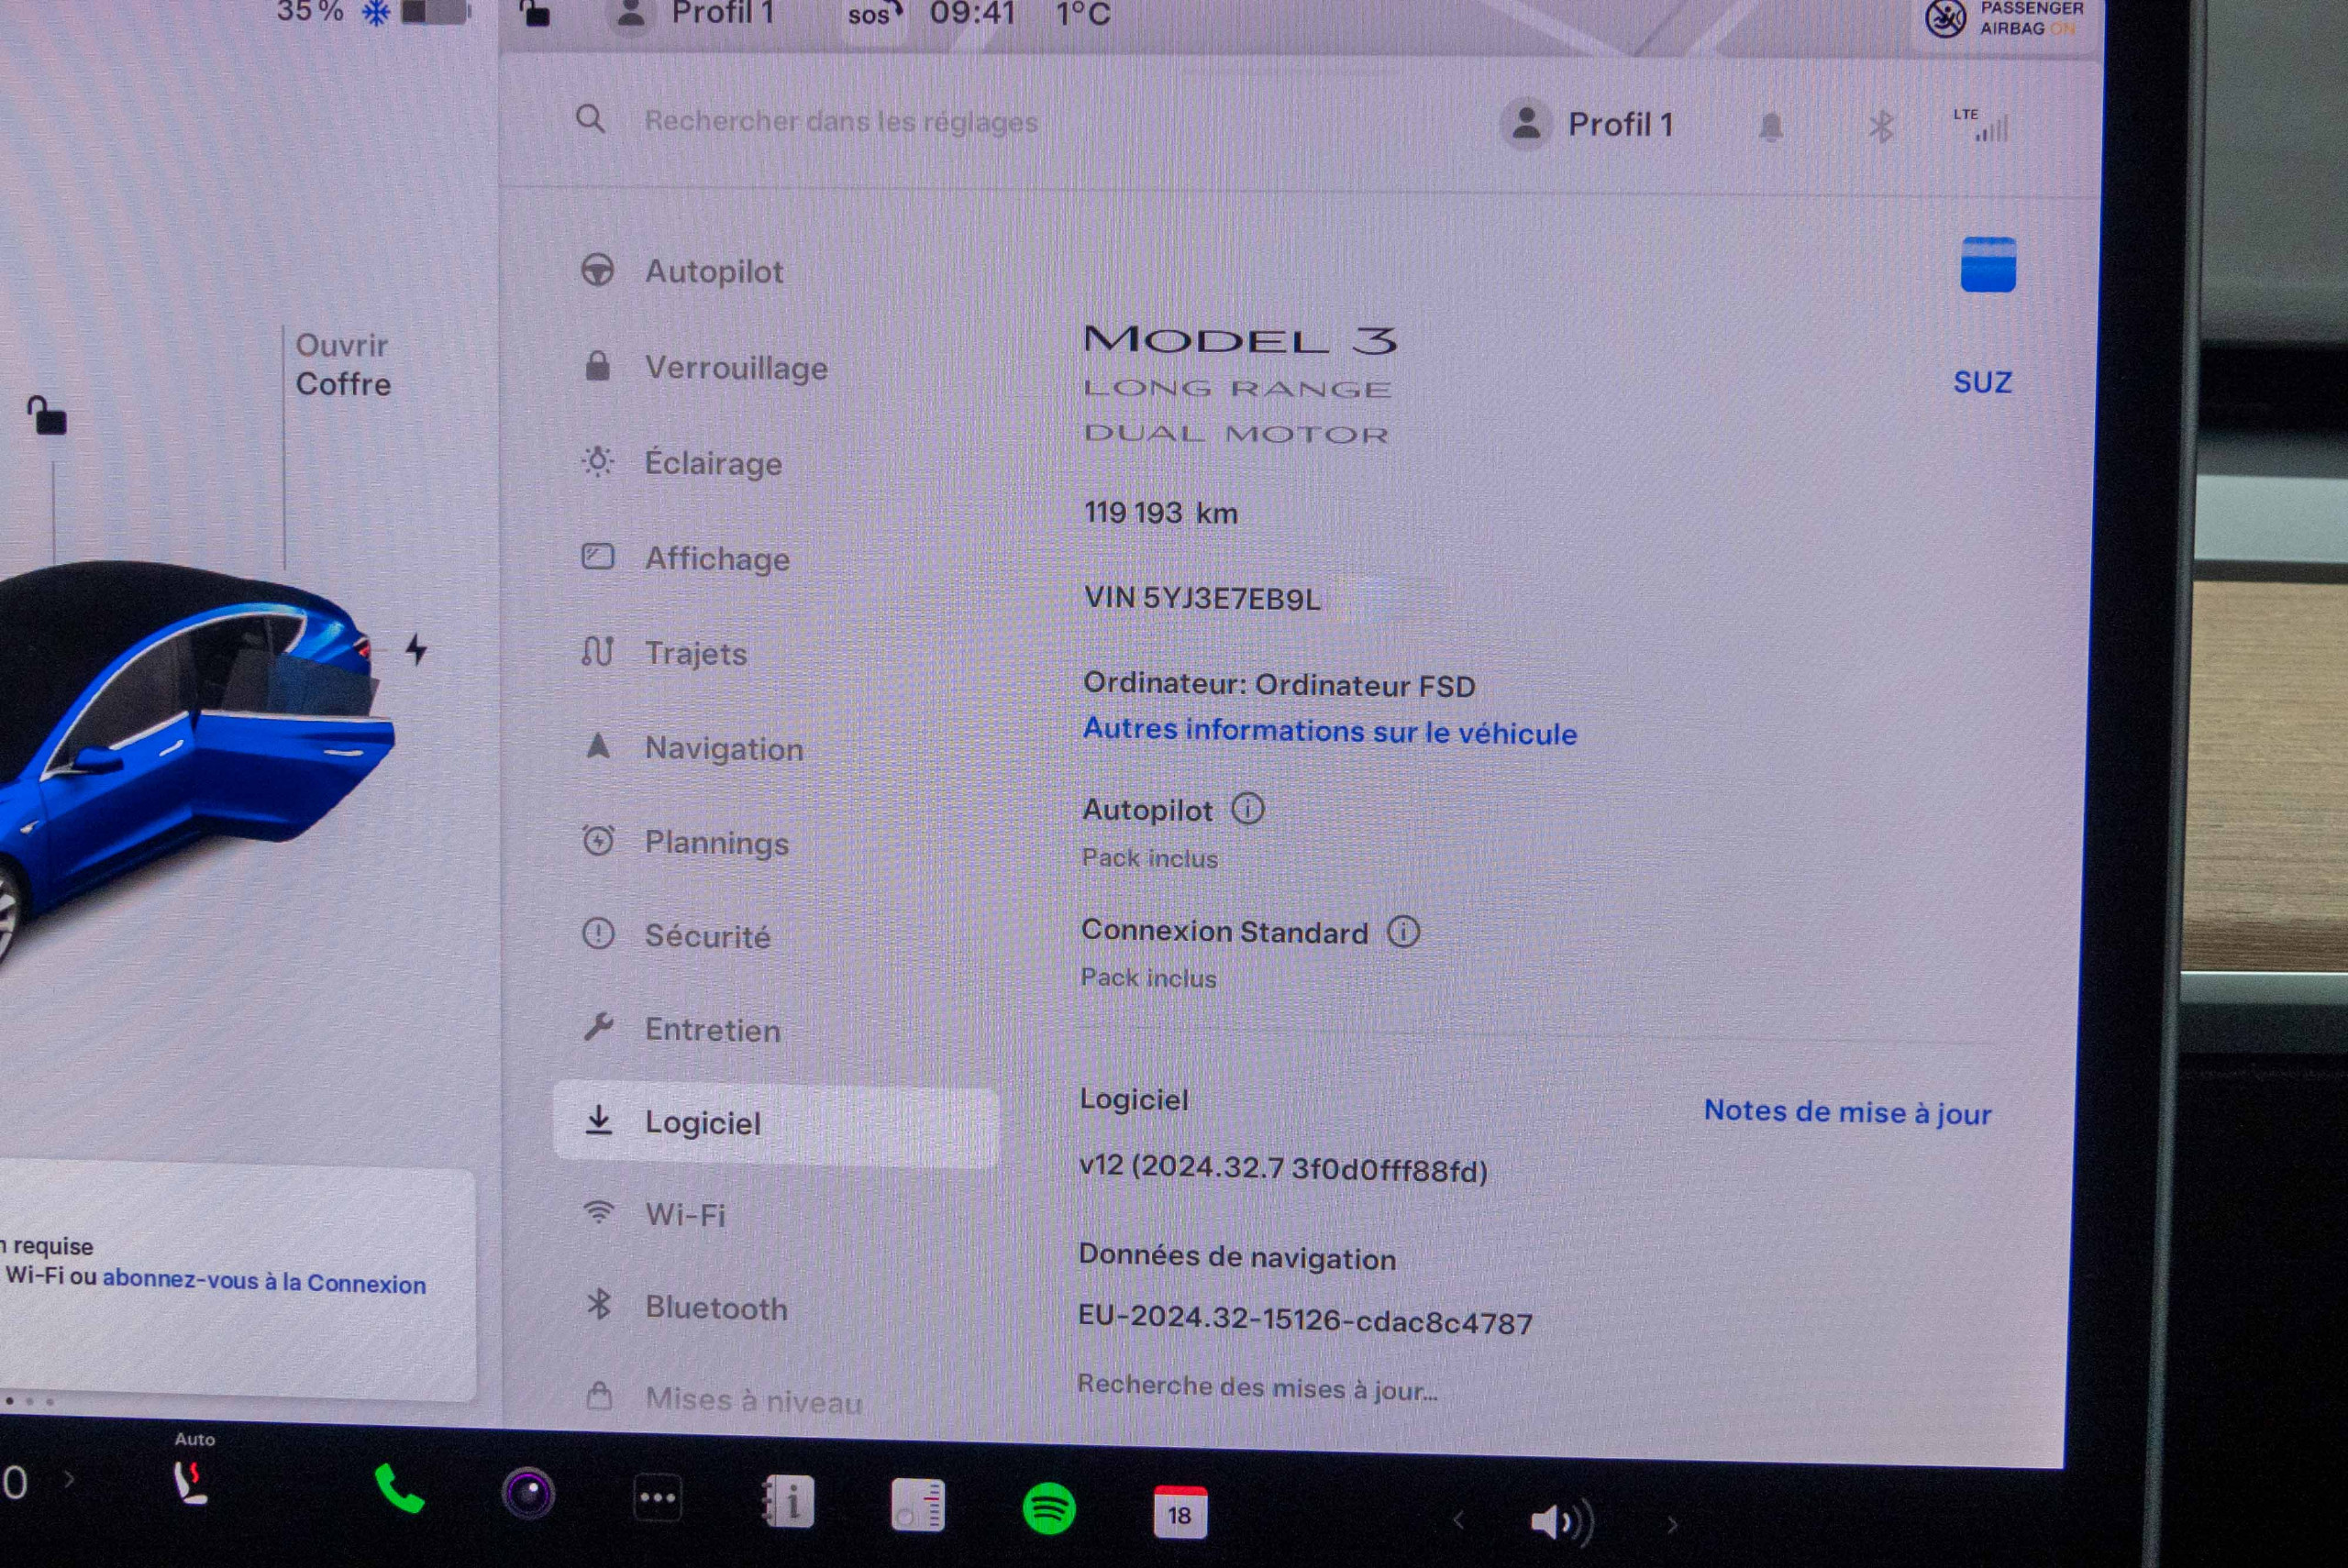Show info about Connexion Standard

click(1403, 932)
